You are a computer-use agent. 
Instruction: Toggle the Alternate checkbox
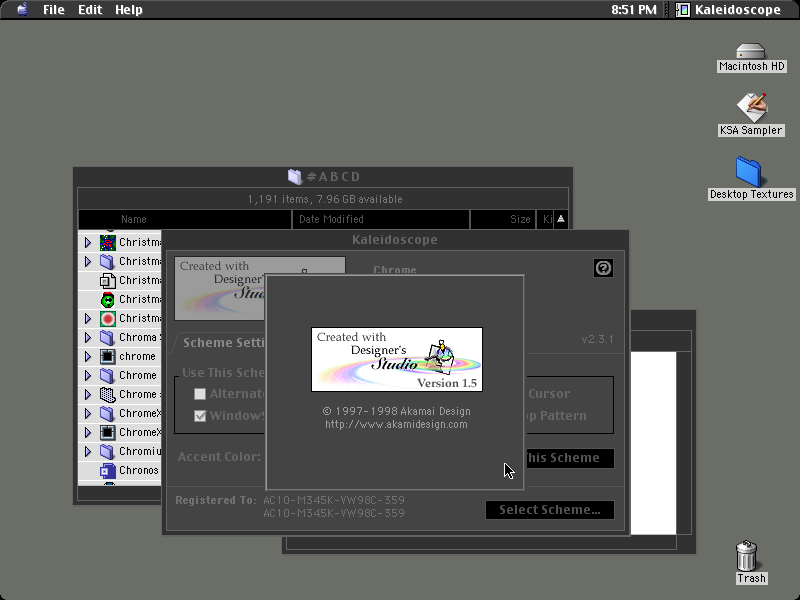coord(200,394)
